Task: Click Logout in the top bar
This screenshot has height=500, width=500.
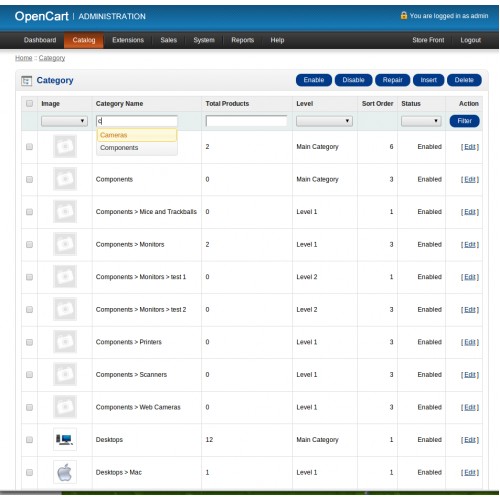Action: point(470,40)
